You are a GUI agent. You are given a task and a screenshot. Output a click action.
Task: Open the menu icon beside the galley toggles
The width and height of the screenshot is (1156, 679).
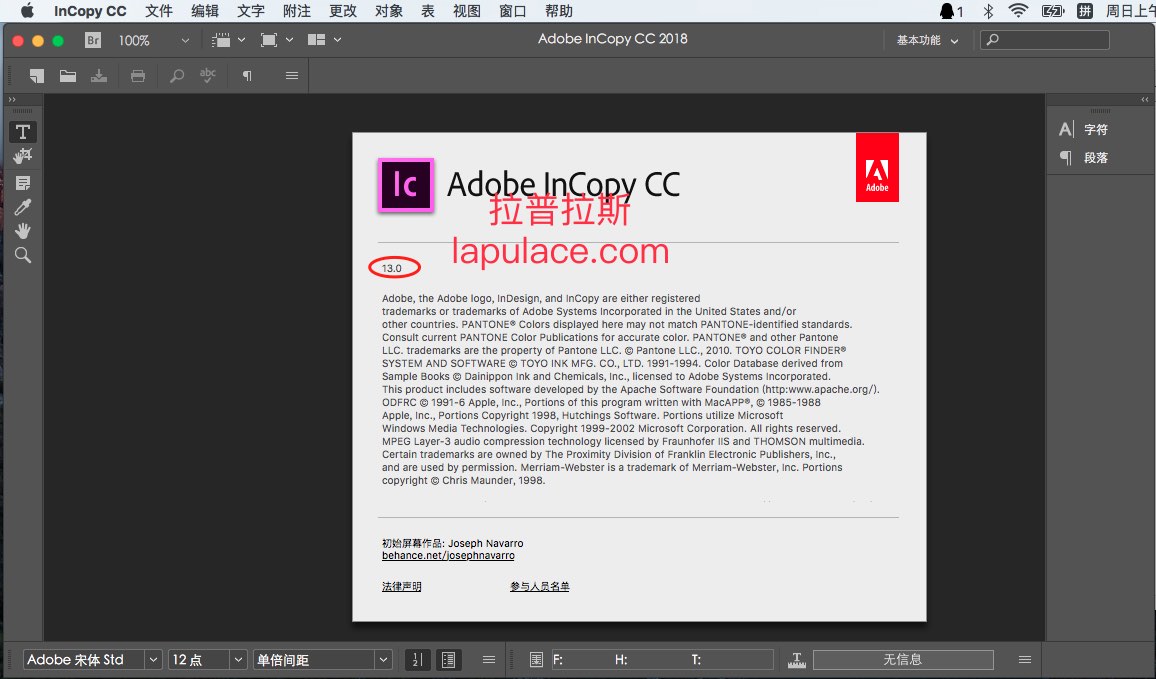tap(489, 660)
